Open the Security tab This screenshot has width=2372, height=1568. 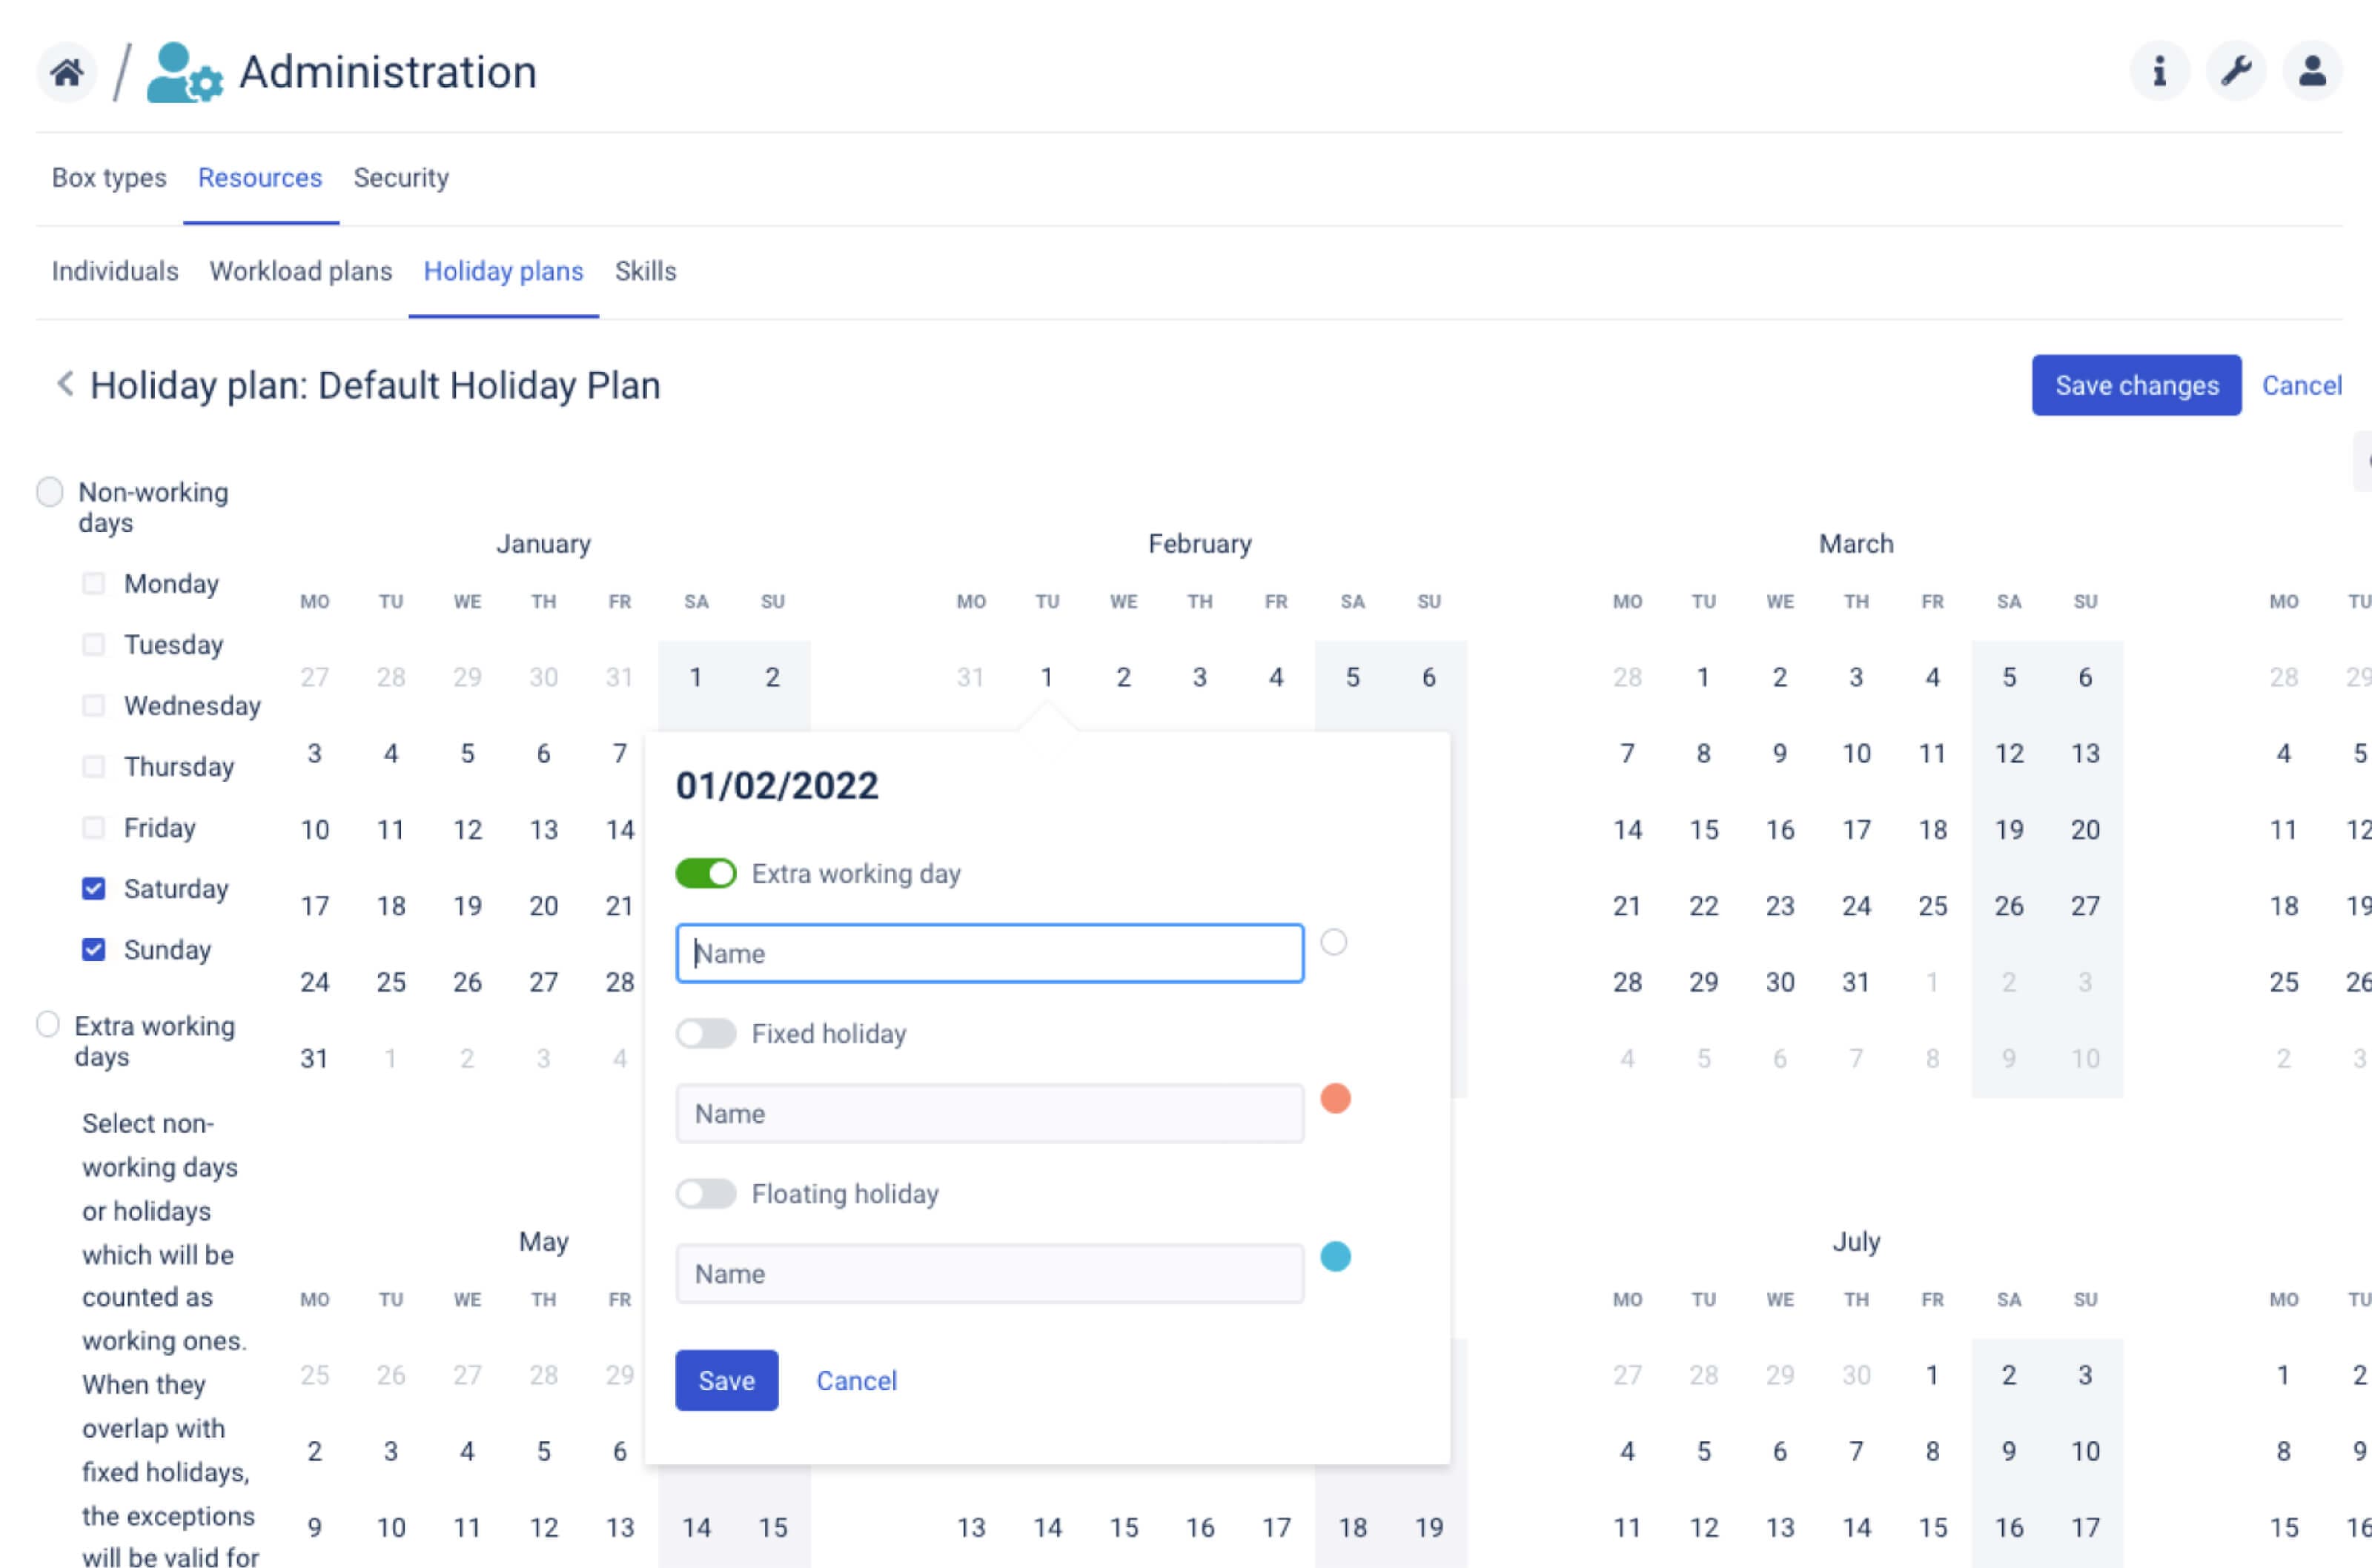click(x=401, y=177)
